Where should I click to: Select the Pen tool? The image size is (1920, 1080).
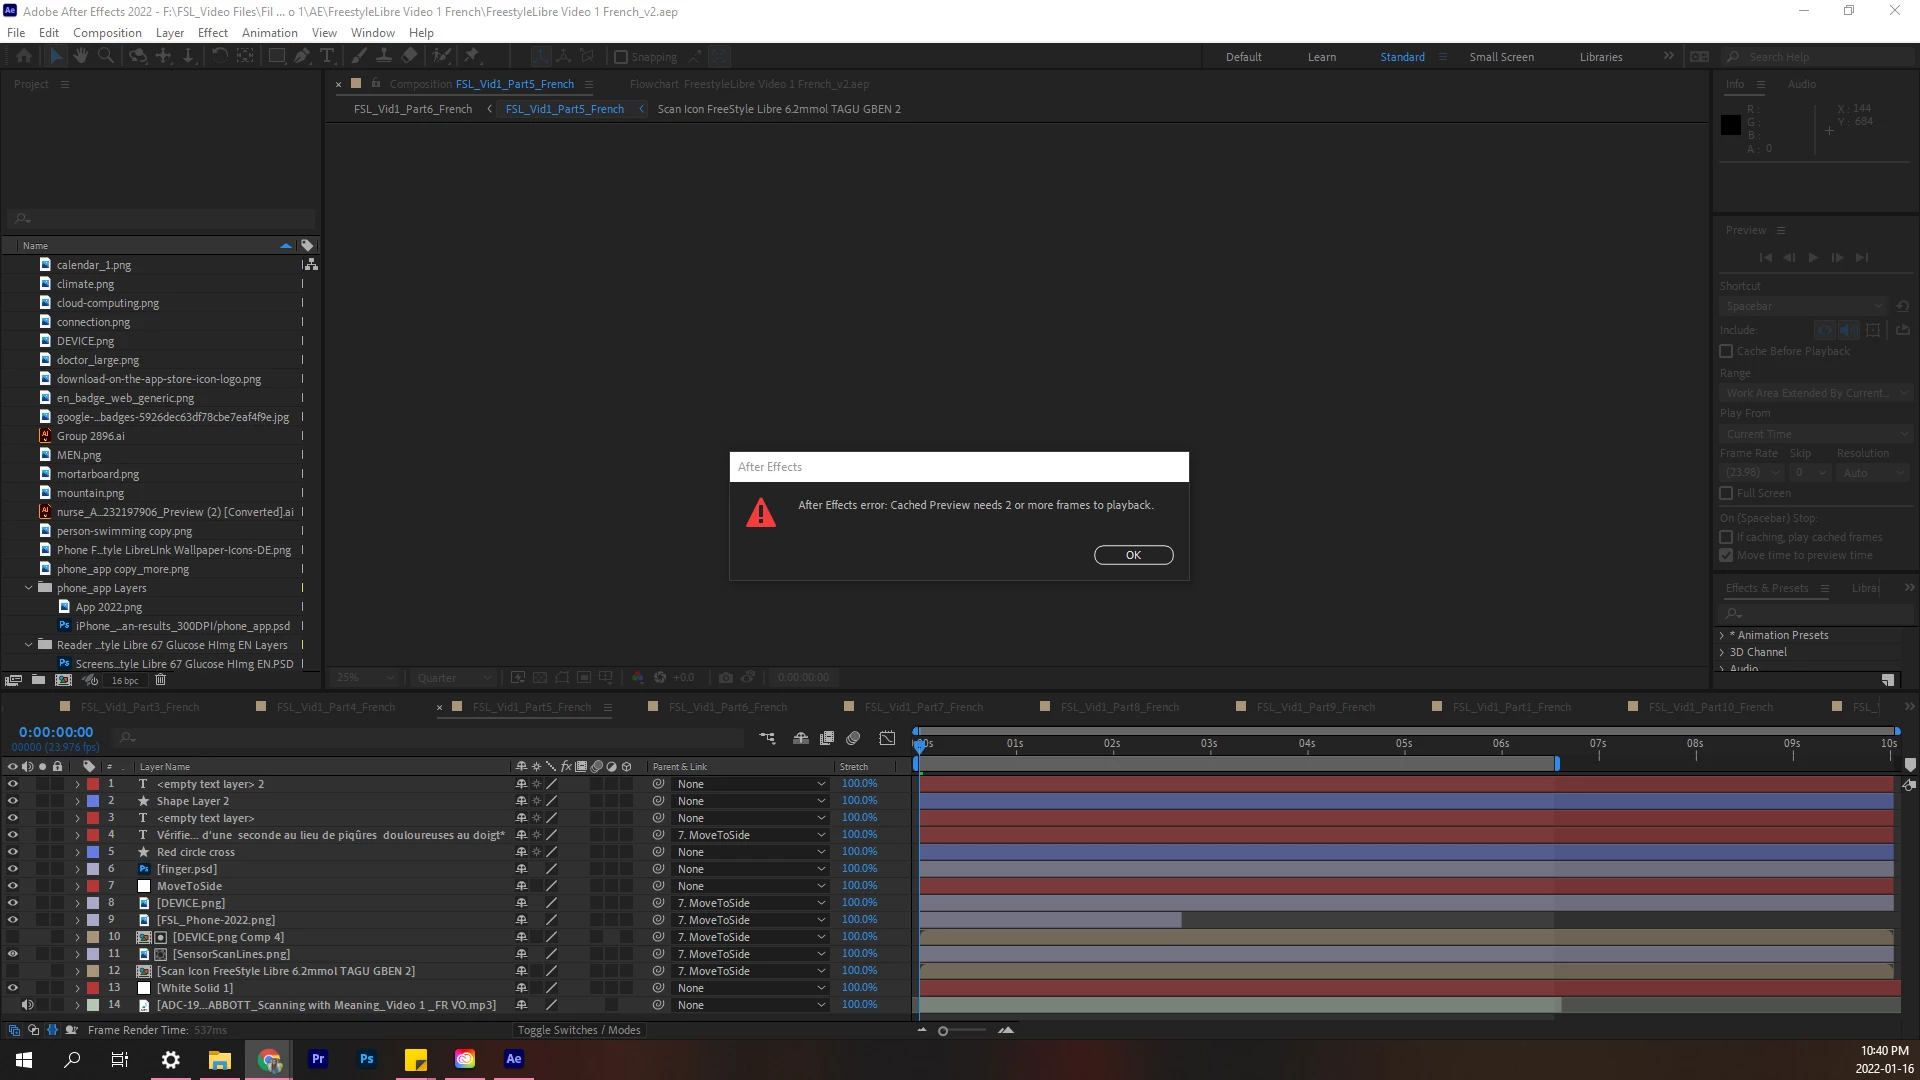coord(301,57)
